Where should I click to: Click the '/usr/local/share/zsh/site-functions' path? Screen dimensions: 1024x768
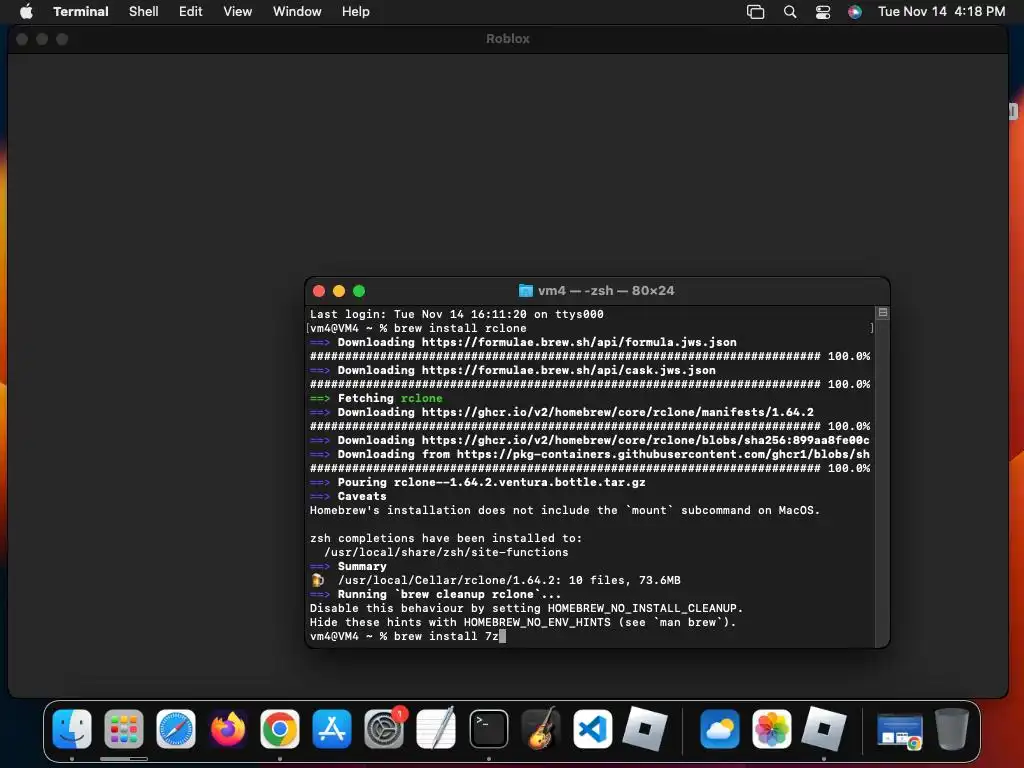(x=446, y=552)
